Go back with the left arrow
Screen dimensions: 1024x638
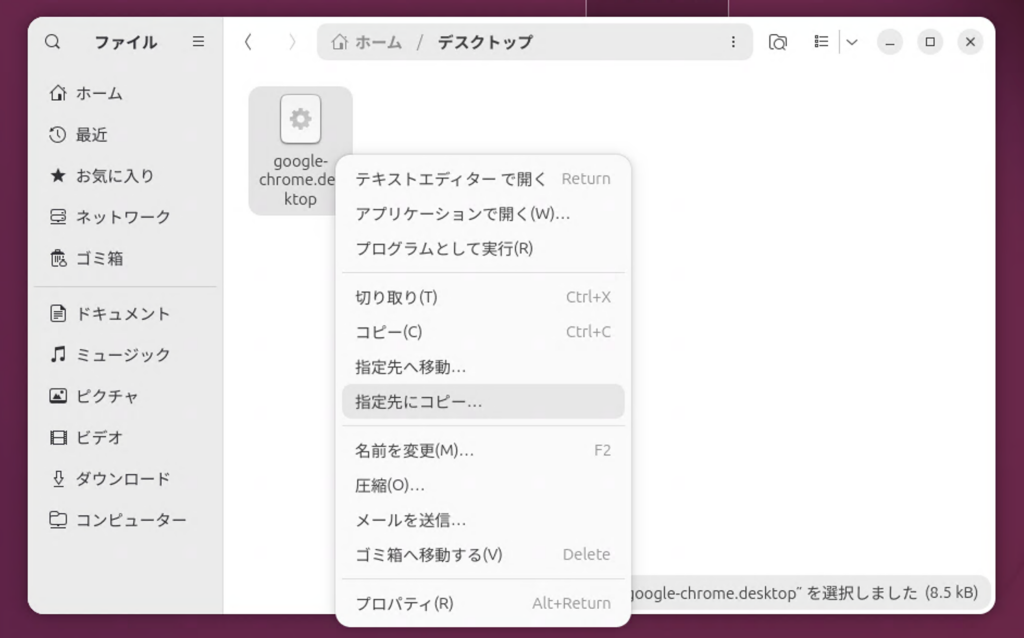pyautogui.click(x=248, y=42)
